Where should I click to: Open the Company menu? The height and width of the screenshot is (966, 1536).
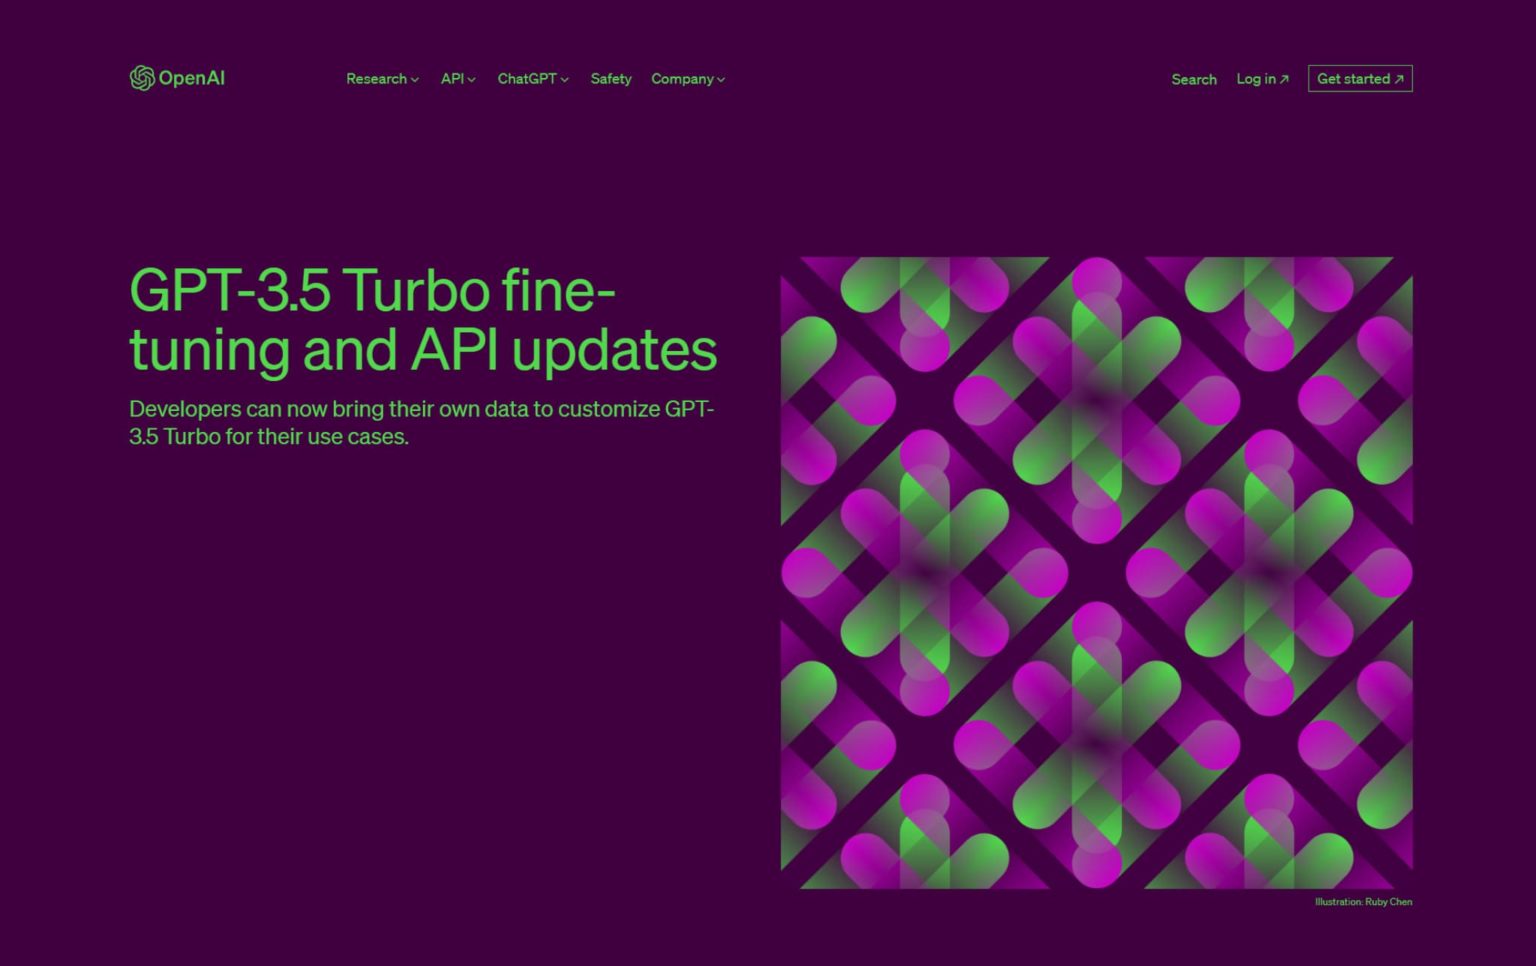coord(682,79)
